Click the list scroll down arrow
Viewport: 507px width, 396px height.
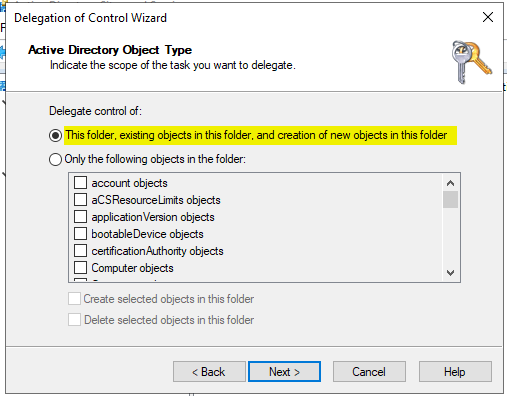[450, 273]
